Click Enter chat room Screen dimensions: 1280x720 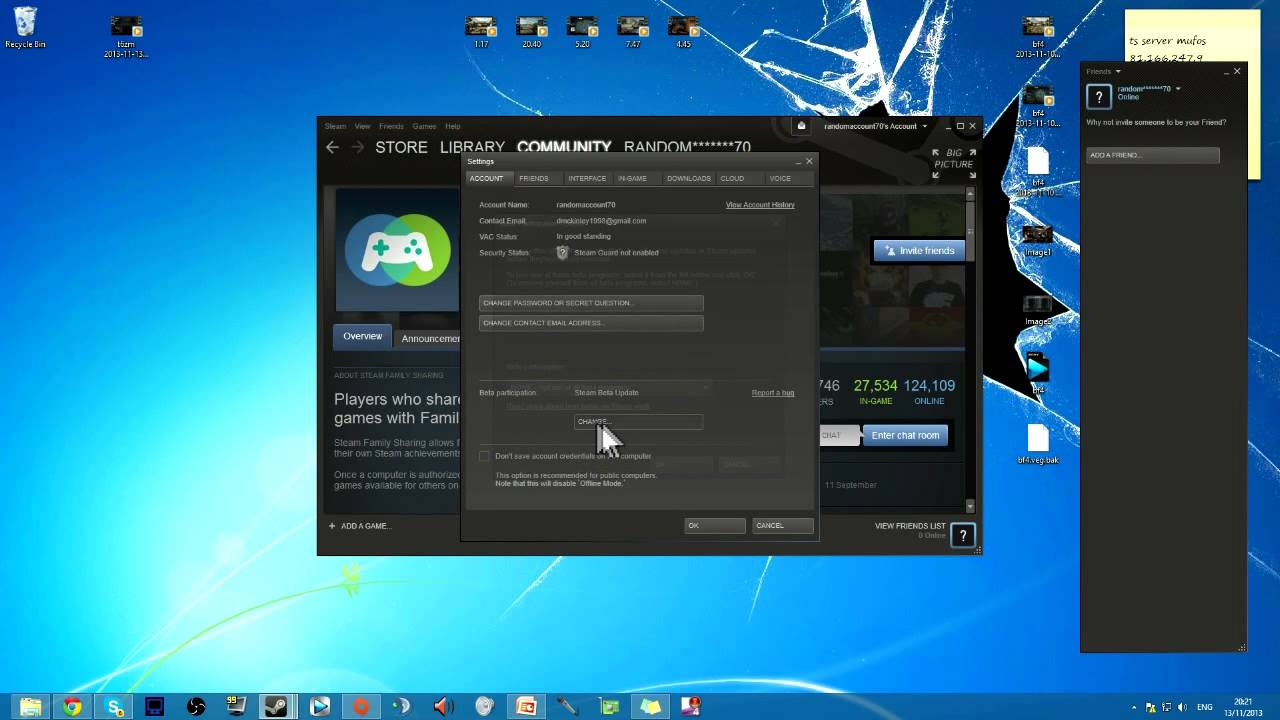click(x=905, y=435)
